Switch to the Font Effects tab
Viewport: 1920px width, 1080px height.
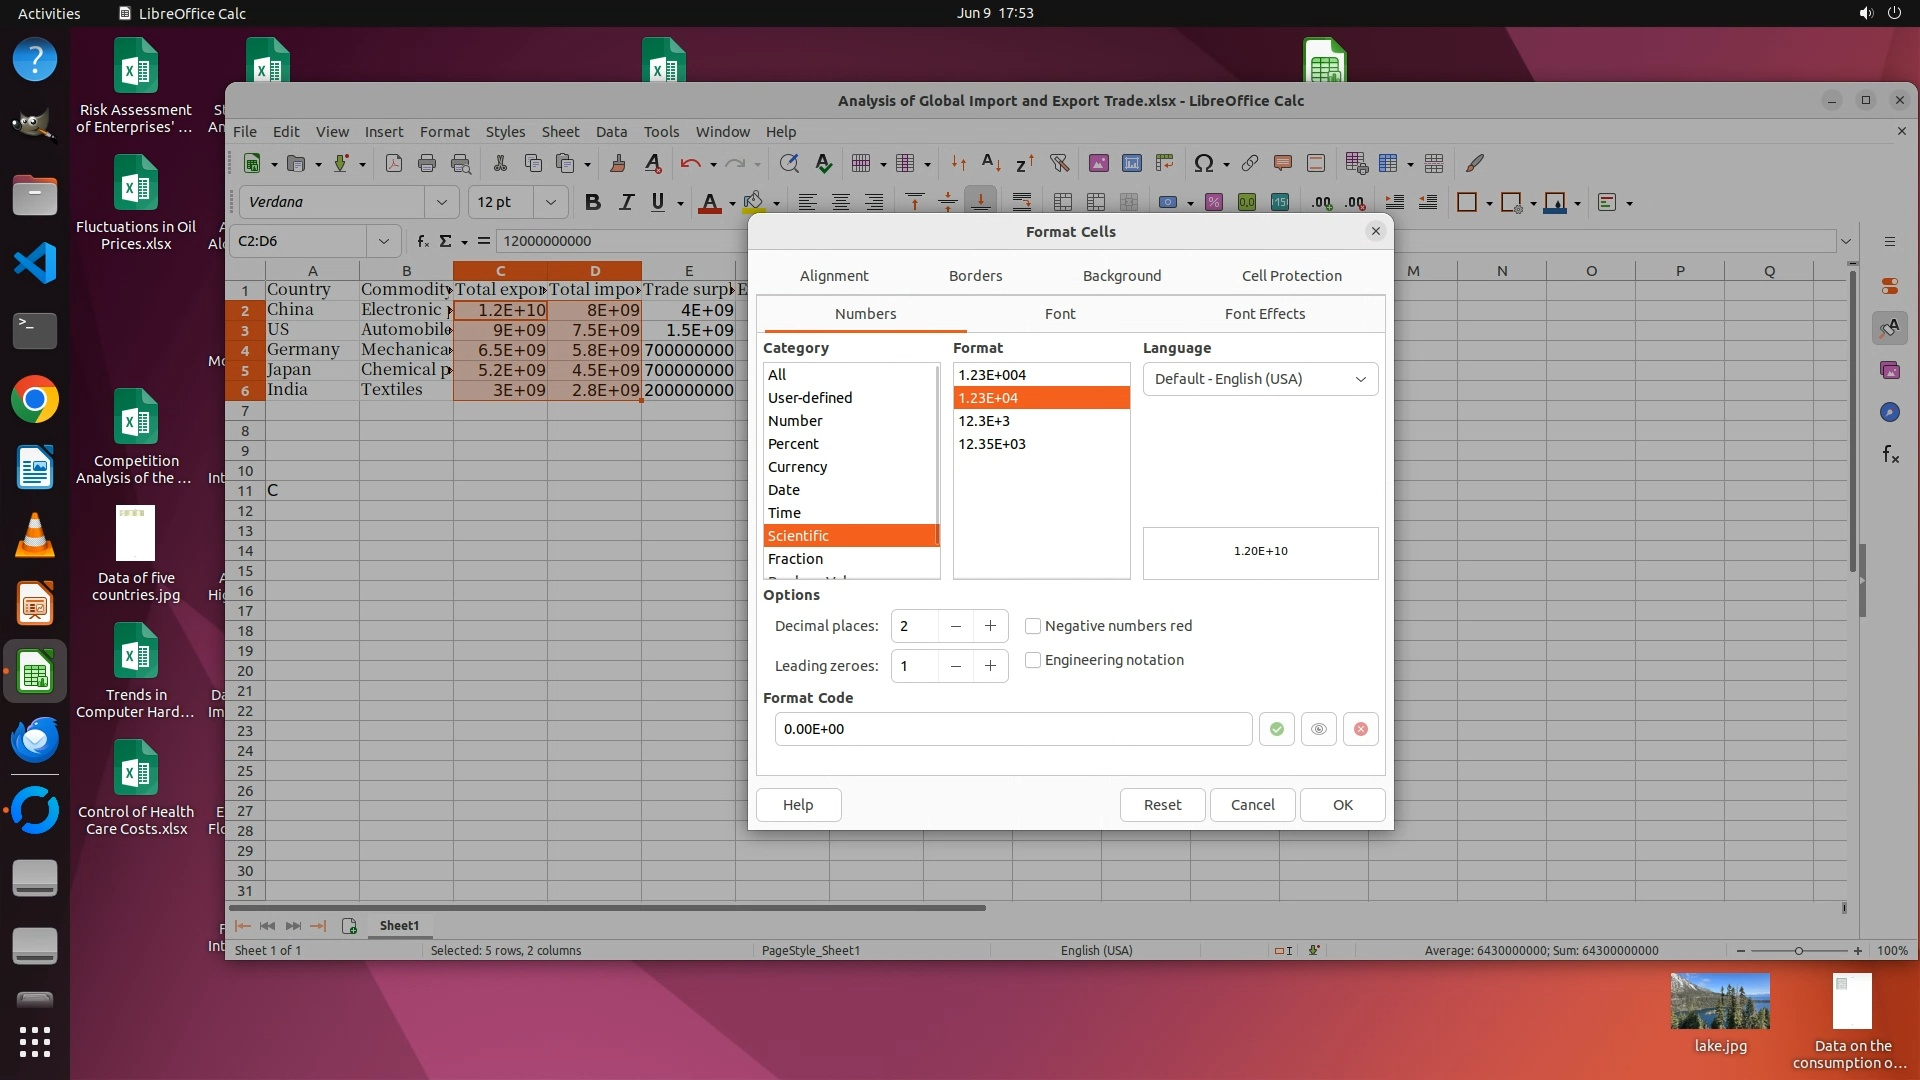1264,314
